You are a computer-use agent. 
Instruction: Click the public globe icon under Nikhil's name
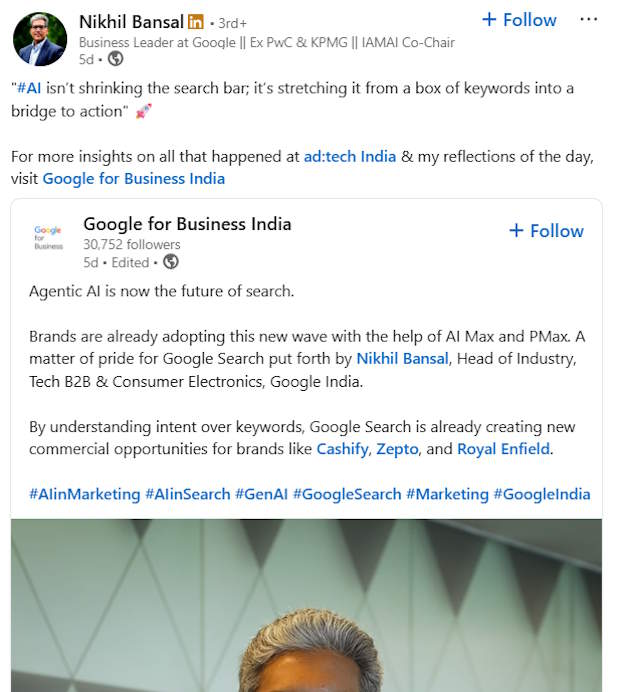pyautogui.click(x=116, y=59)
